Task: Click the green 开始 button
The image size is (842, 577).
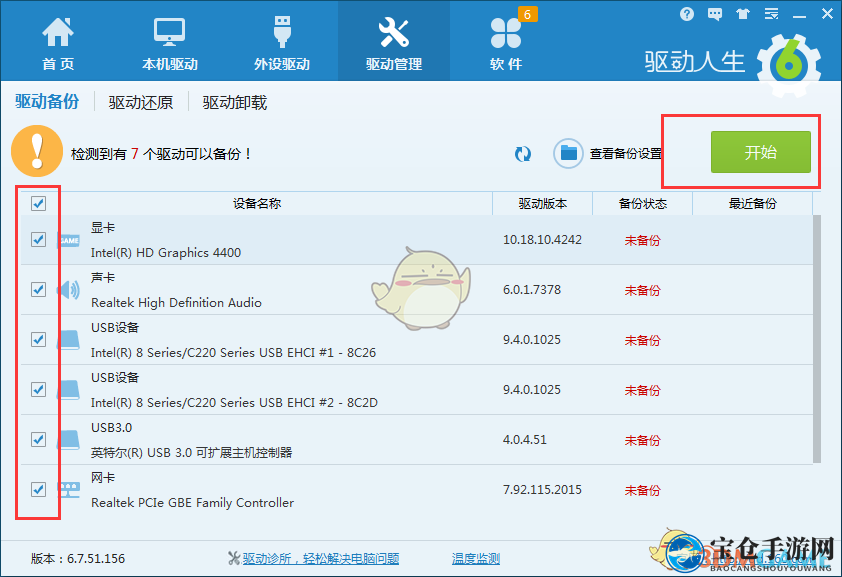Action: 760,152
